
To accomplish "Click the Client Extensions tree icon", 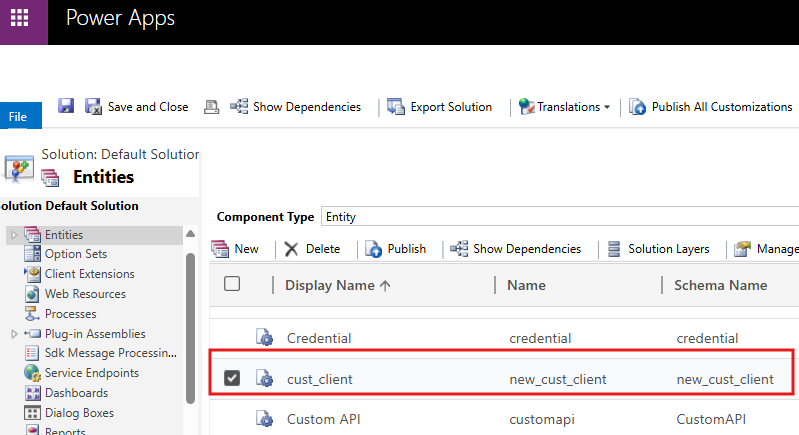I will [33, 274].
